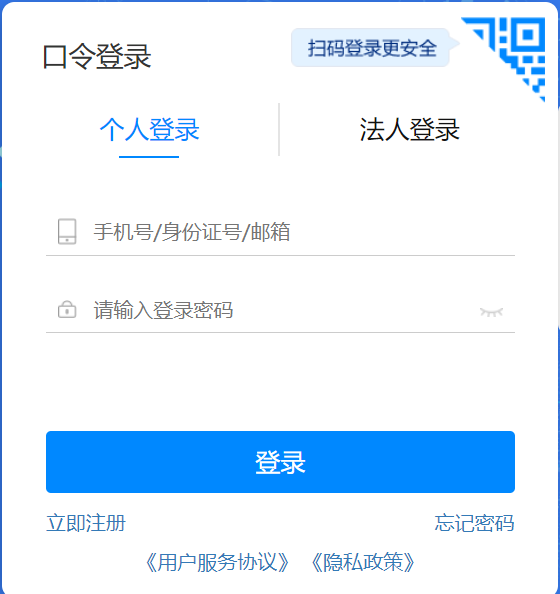Click the lock icon beside password field
Image resolution: width=560 pixels, height=594 pixels.
click(67, 309)
